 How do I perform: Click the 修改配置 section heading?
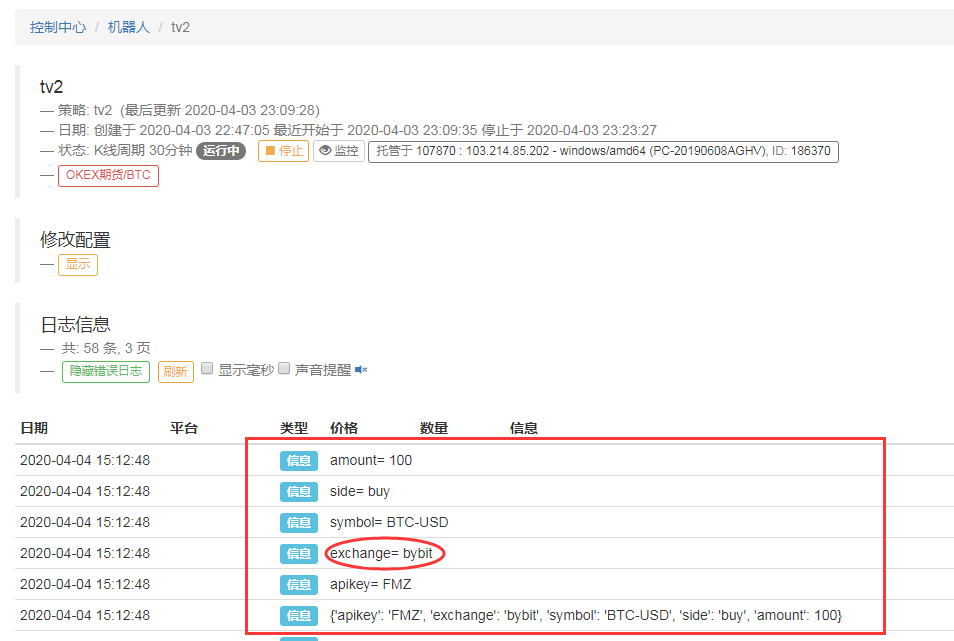75,240
